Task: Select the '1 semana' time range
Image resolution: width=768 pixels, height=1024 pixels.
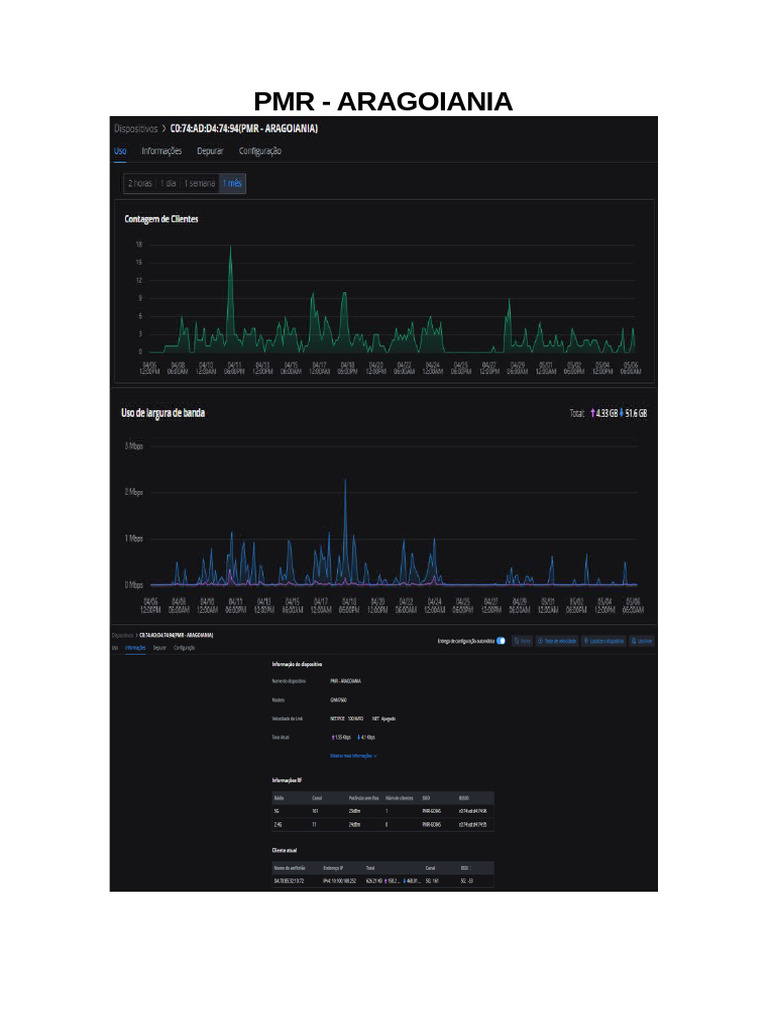Action: click(199, 184)
